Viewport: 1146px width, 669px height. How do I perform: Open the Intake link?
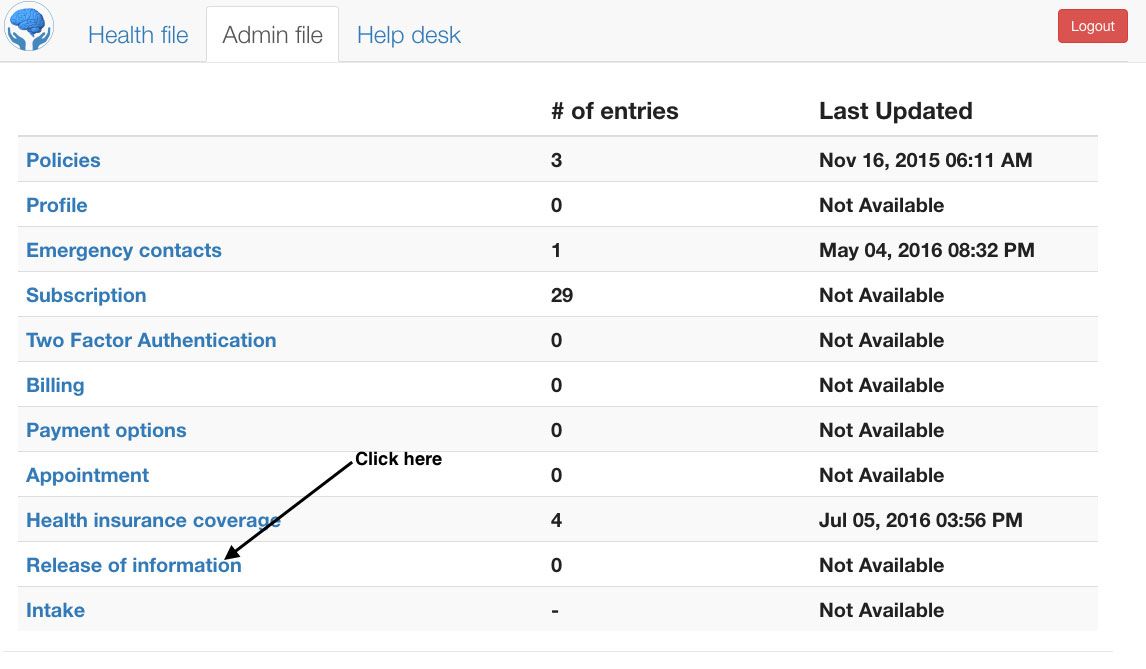coord(56,611)
